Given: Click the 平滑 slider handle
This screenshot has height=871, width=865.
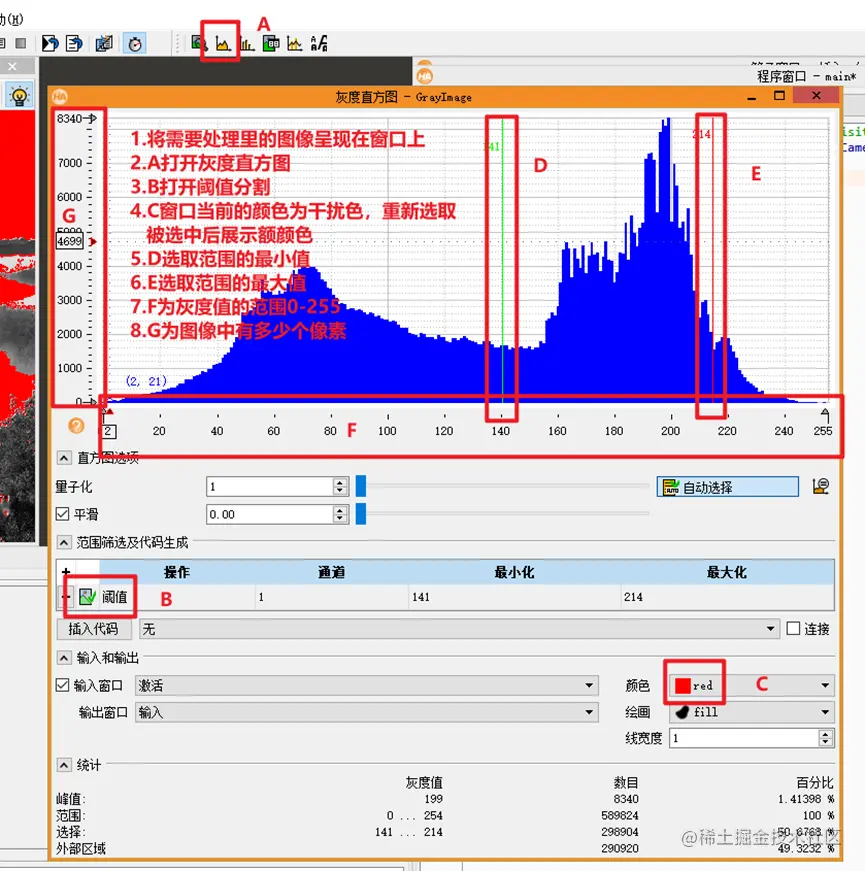Looking at the screenshot, I should point(361,514).
